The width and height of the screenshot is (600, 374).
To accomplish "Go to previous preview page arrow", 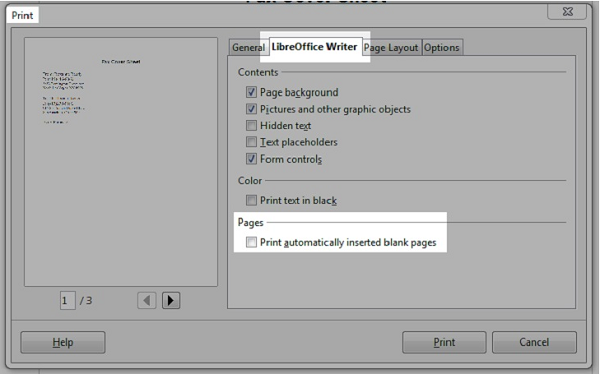I will point(147,301).
